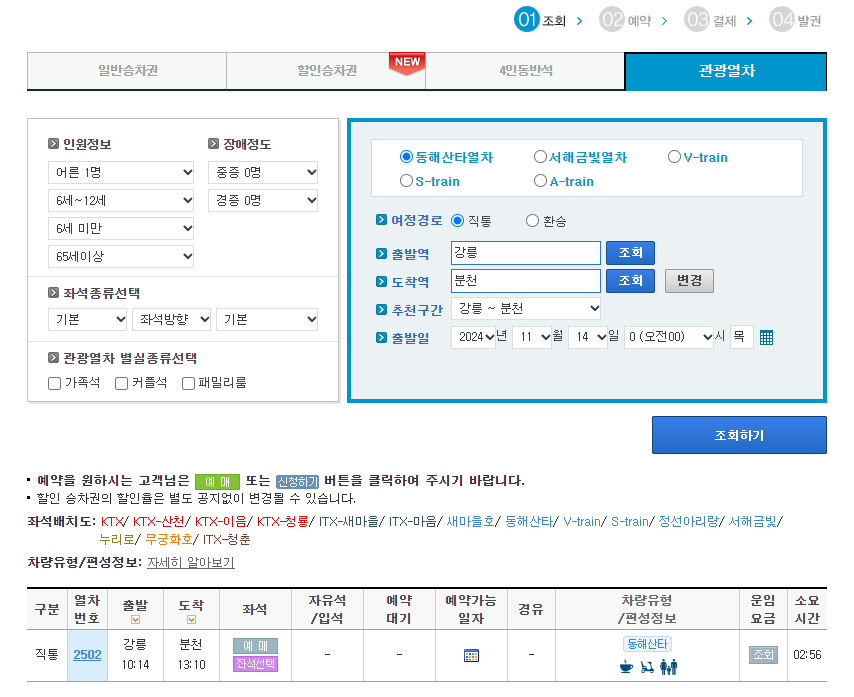Viewport: 854px width, 697px height.
Task: Click the coffee cup amenity icon under 동해산타
Action: (x=626, y=666)
